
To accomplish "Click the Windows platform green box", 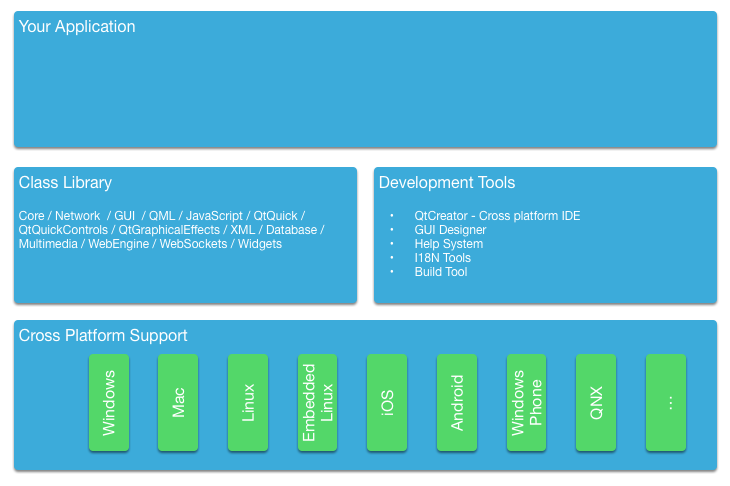I will (x=109, y=402).
